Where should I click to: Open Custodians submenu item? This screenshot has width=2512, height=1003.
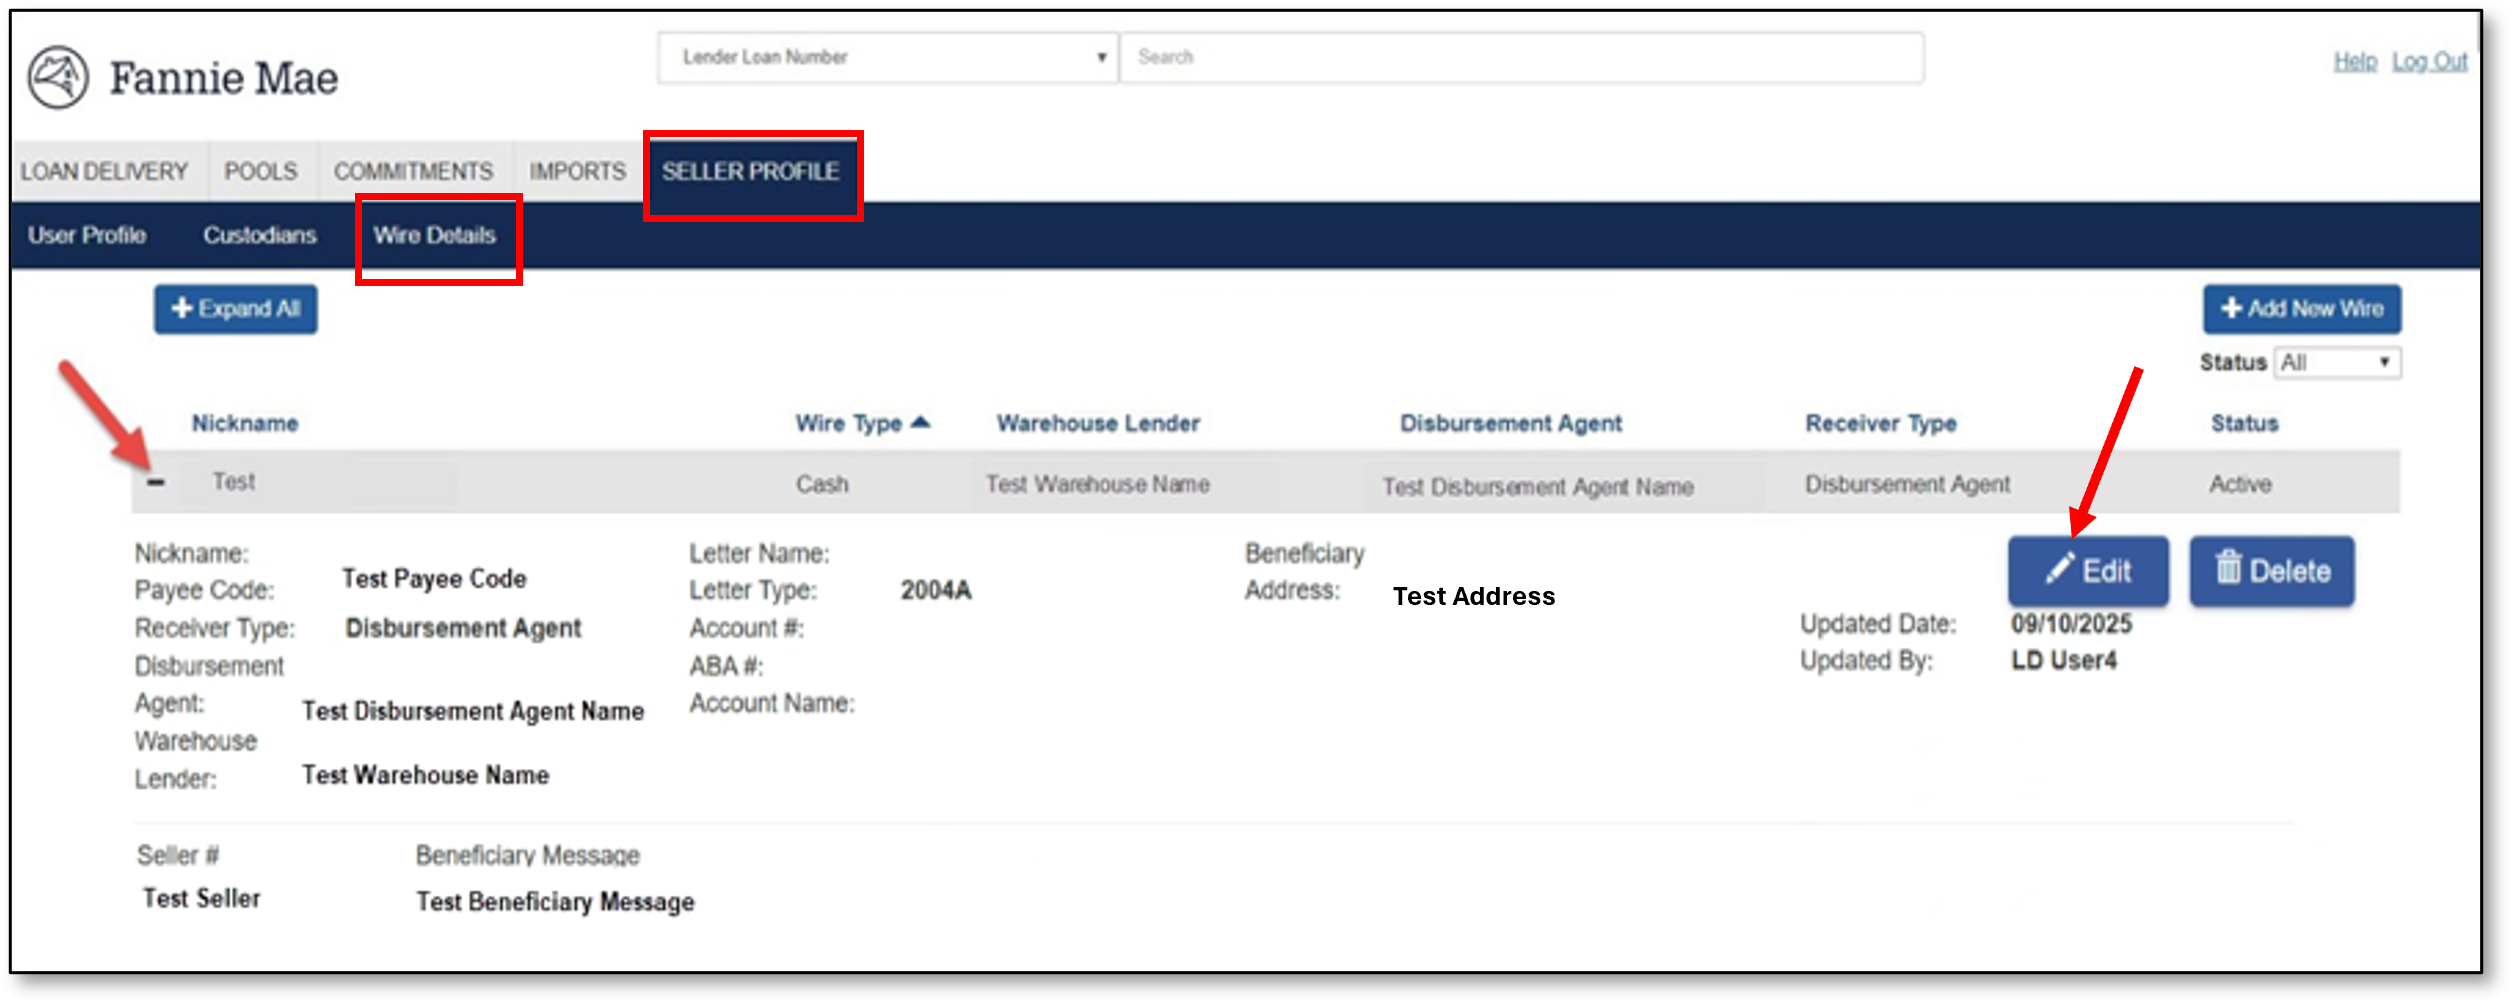click(x=260, y=235)
